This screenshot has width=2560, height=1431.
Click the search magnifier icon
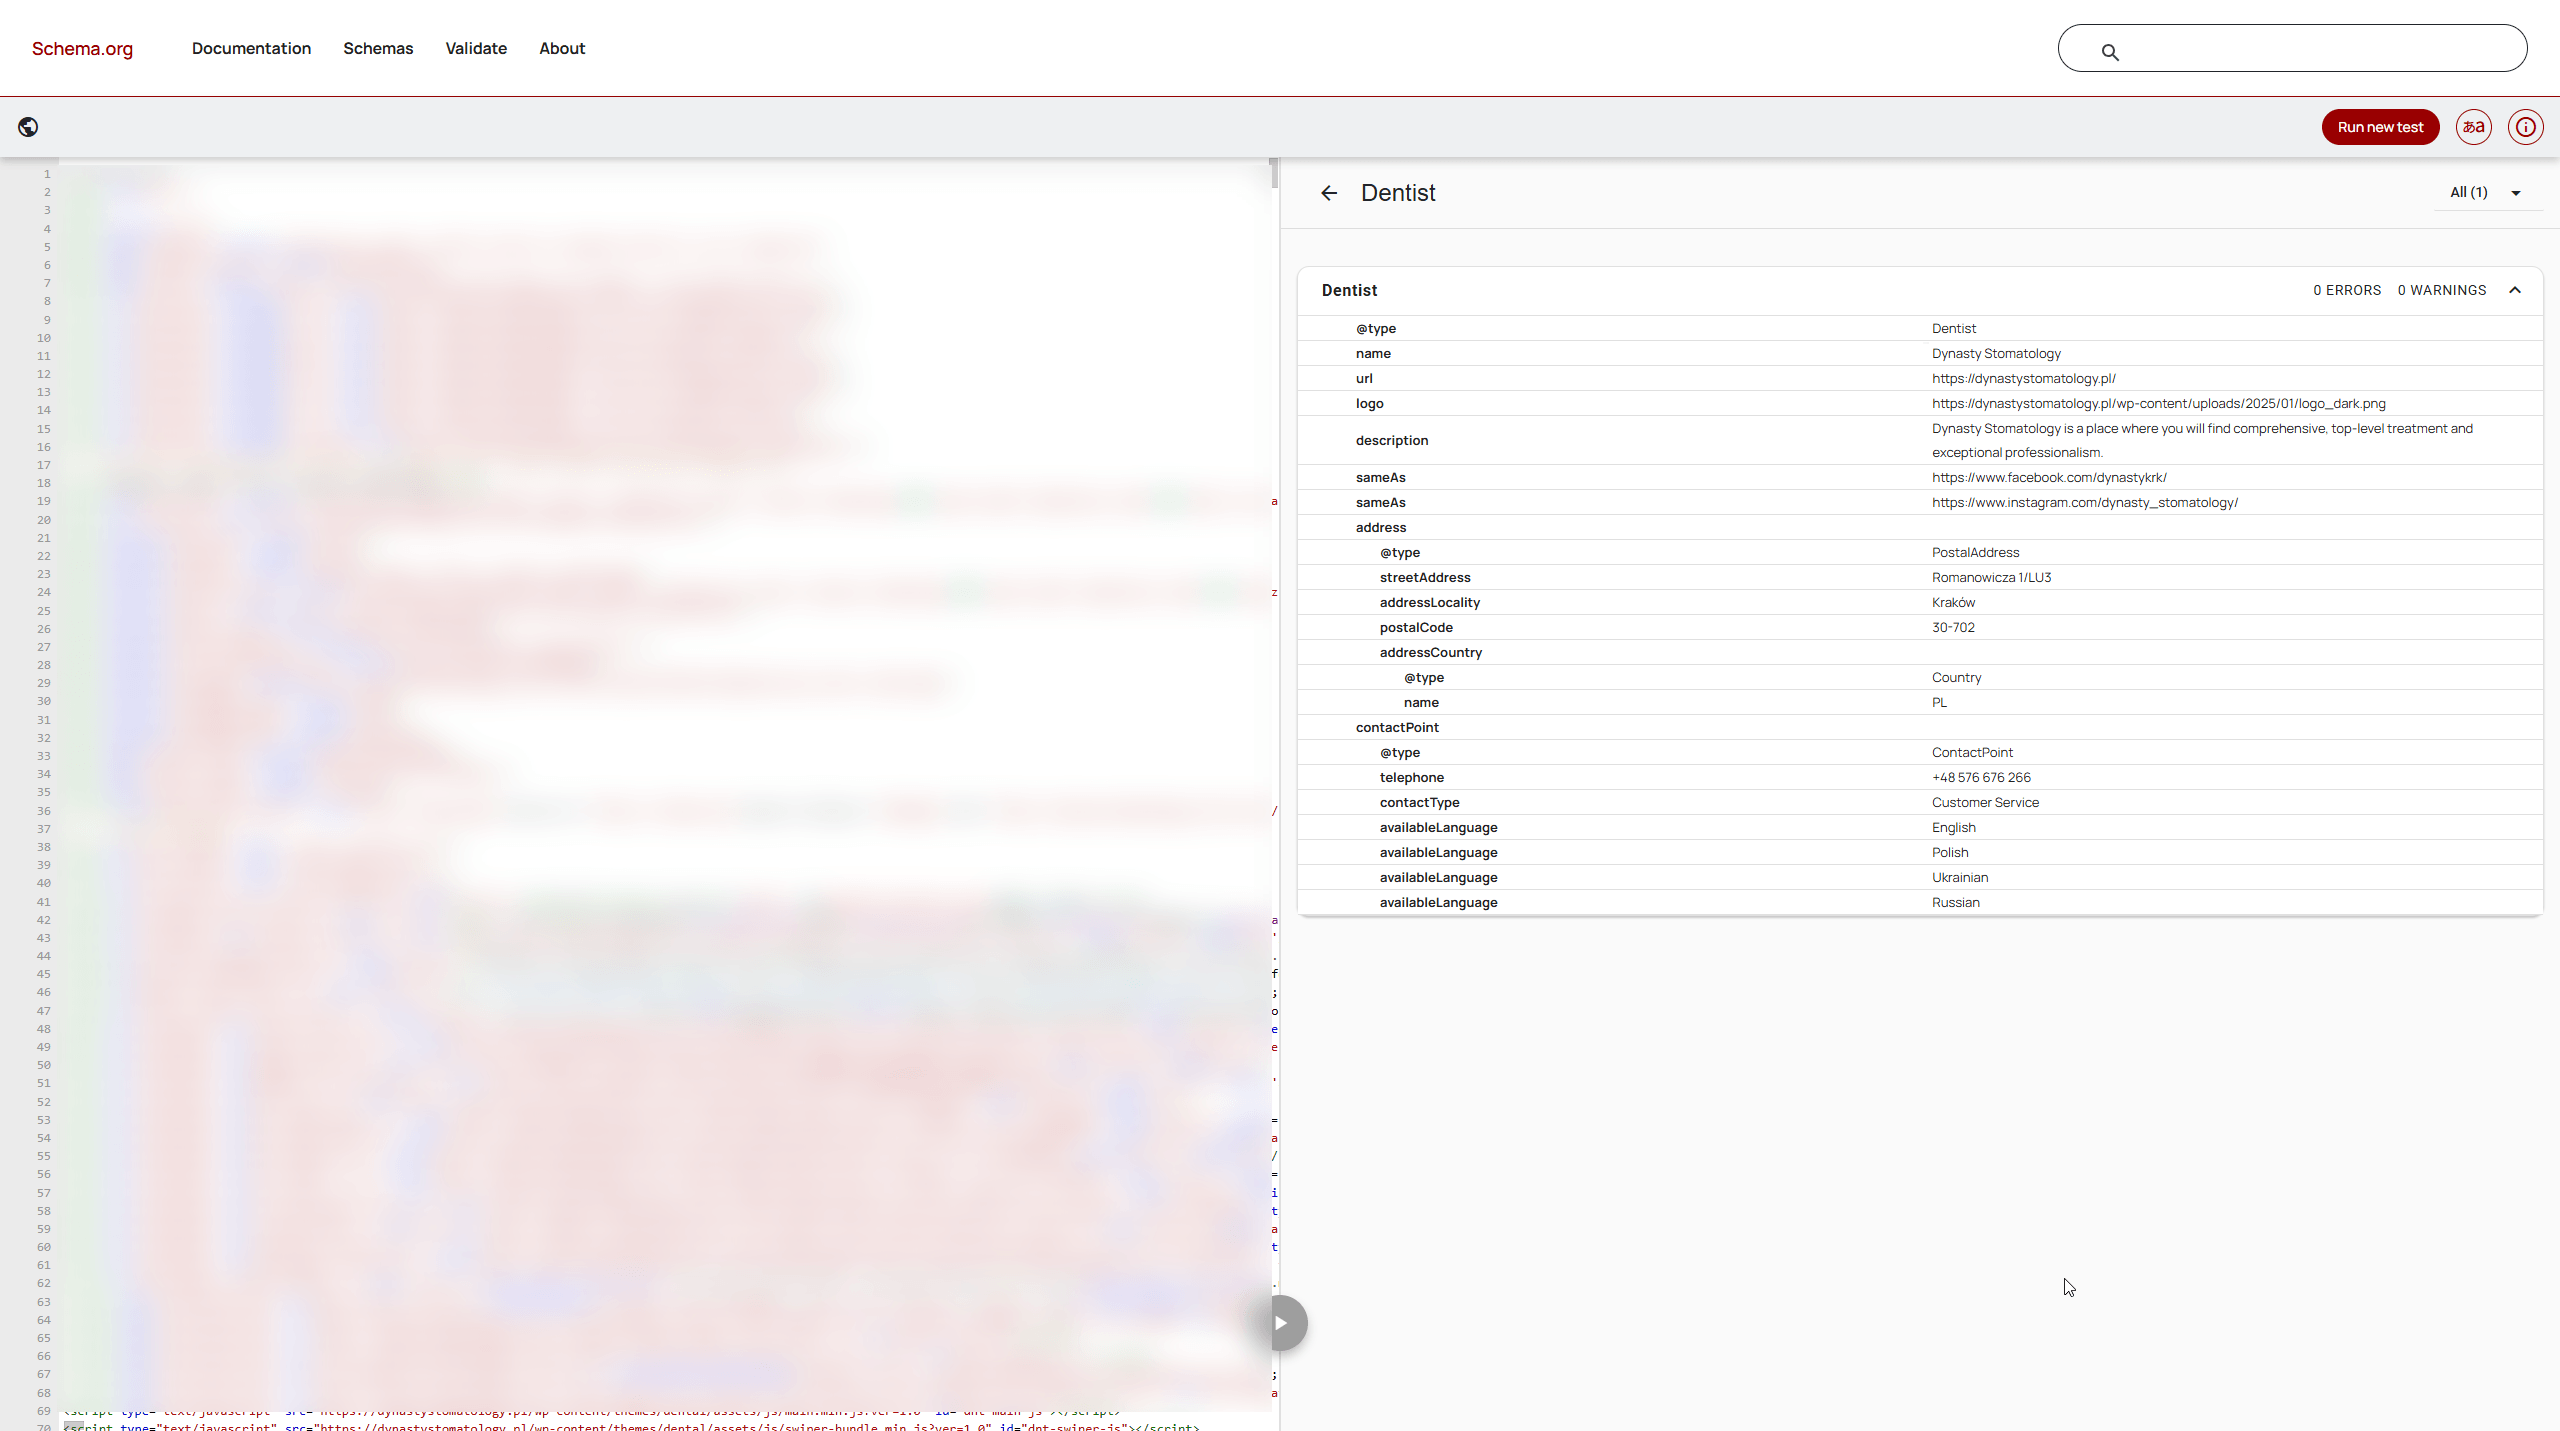click(2110, 52)
